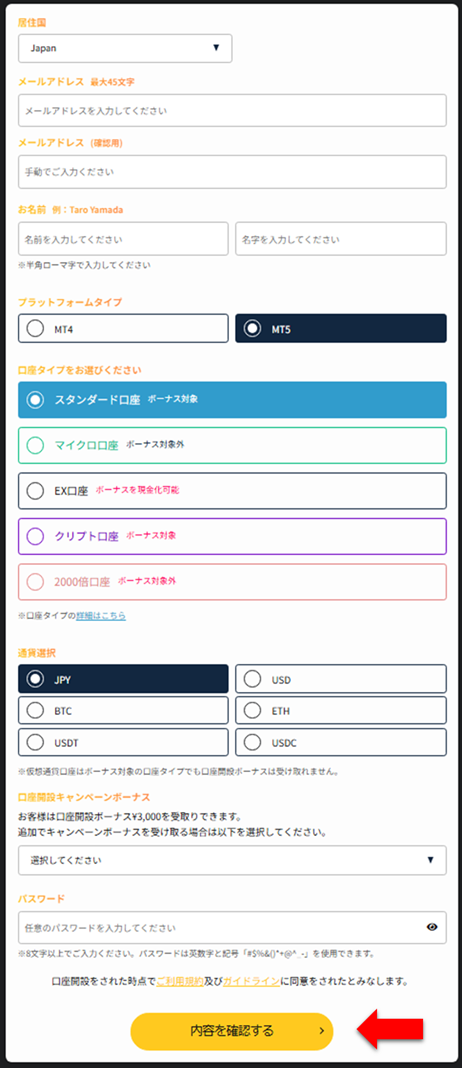Toggle password visibility eye icon
Screen dimensions: 462x1068
pyautogui.click(x=431, y=927)
